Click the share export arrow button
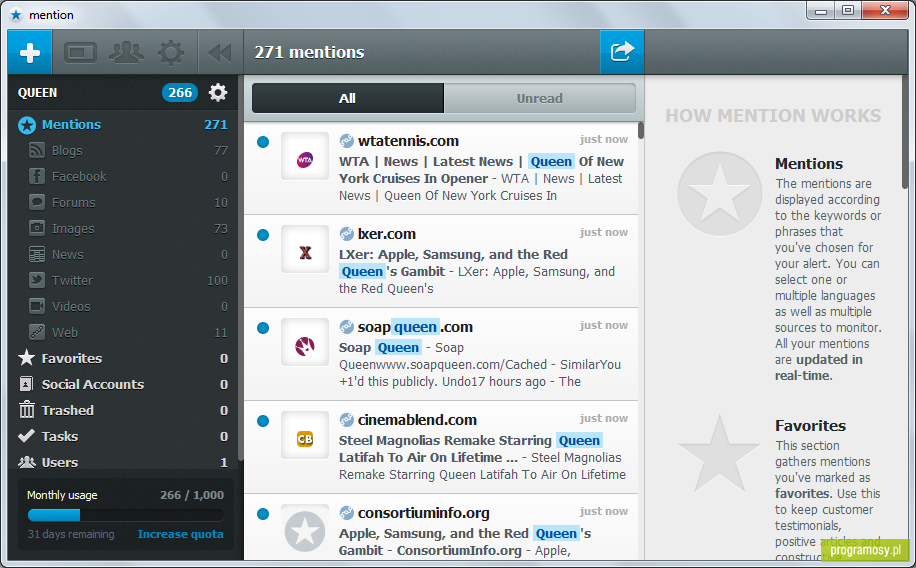This screenshot has width=916, height=568. pos(622,53)
